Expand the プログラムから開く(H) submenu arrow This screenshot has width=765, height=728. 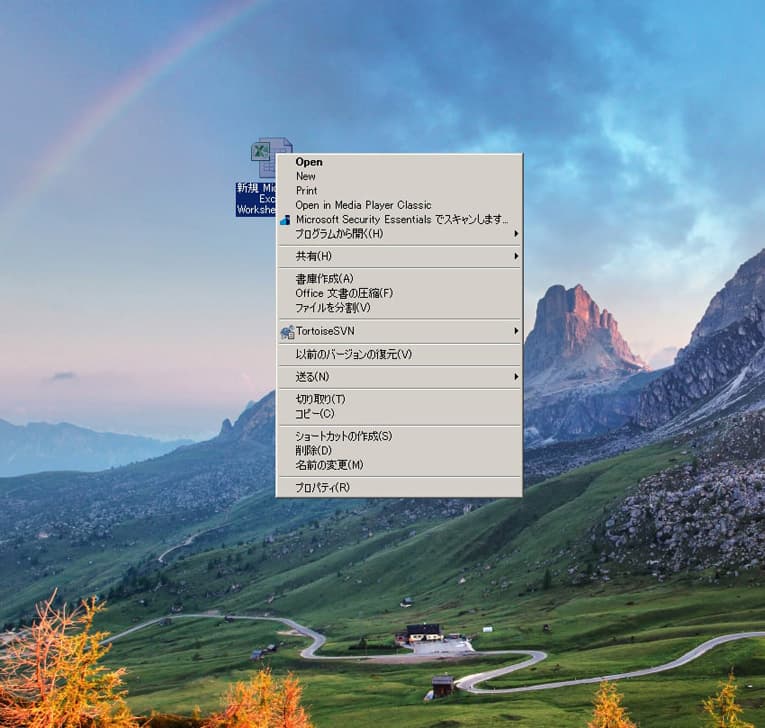tap(516, 234)
